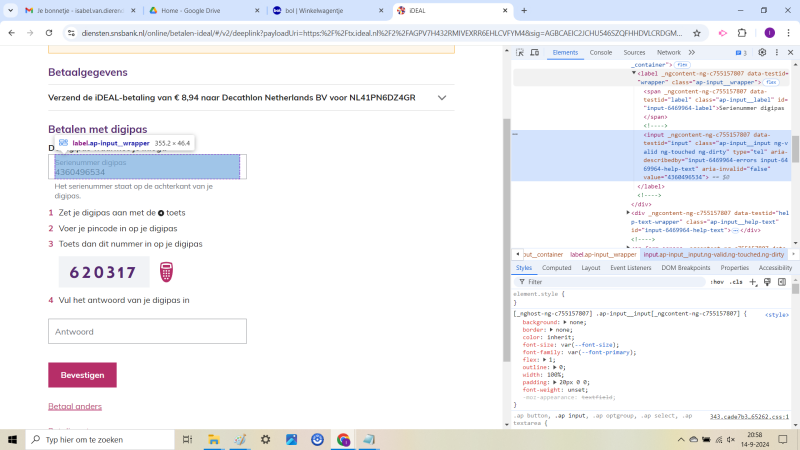Toggle the computed styles sidebar

[782, 282]
